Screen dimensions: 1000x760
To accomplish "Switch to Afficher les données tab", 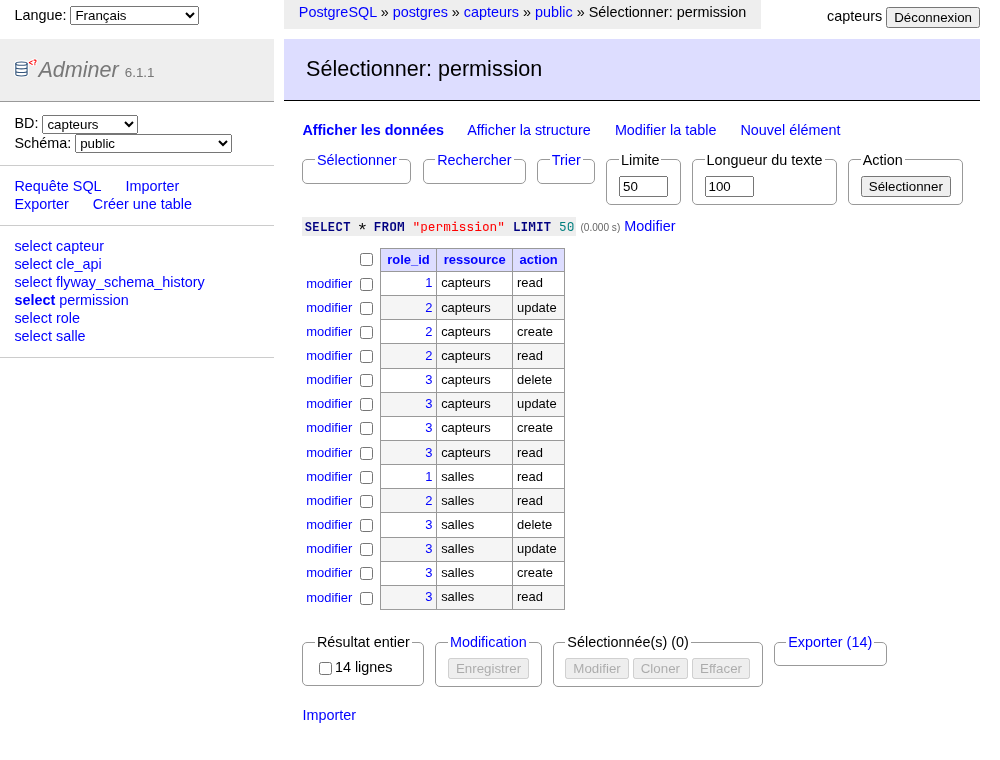I will point(373,130).
